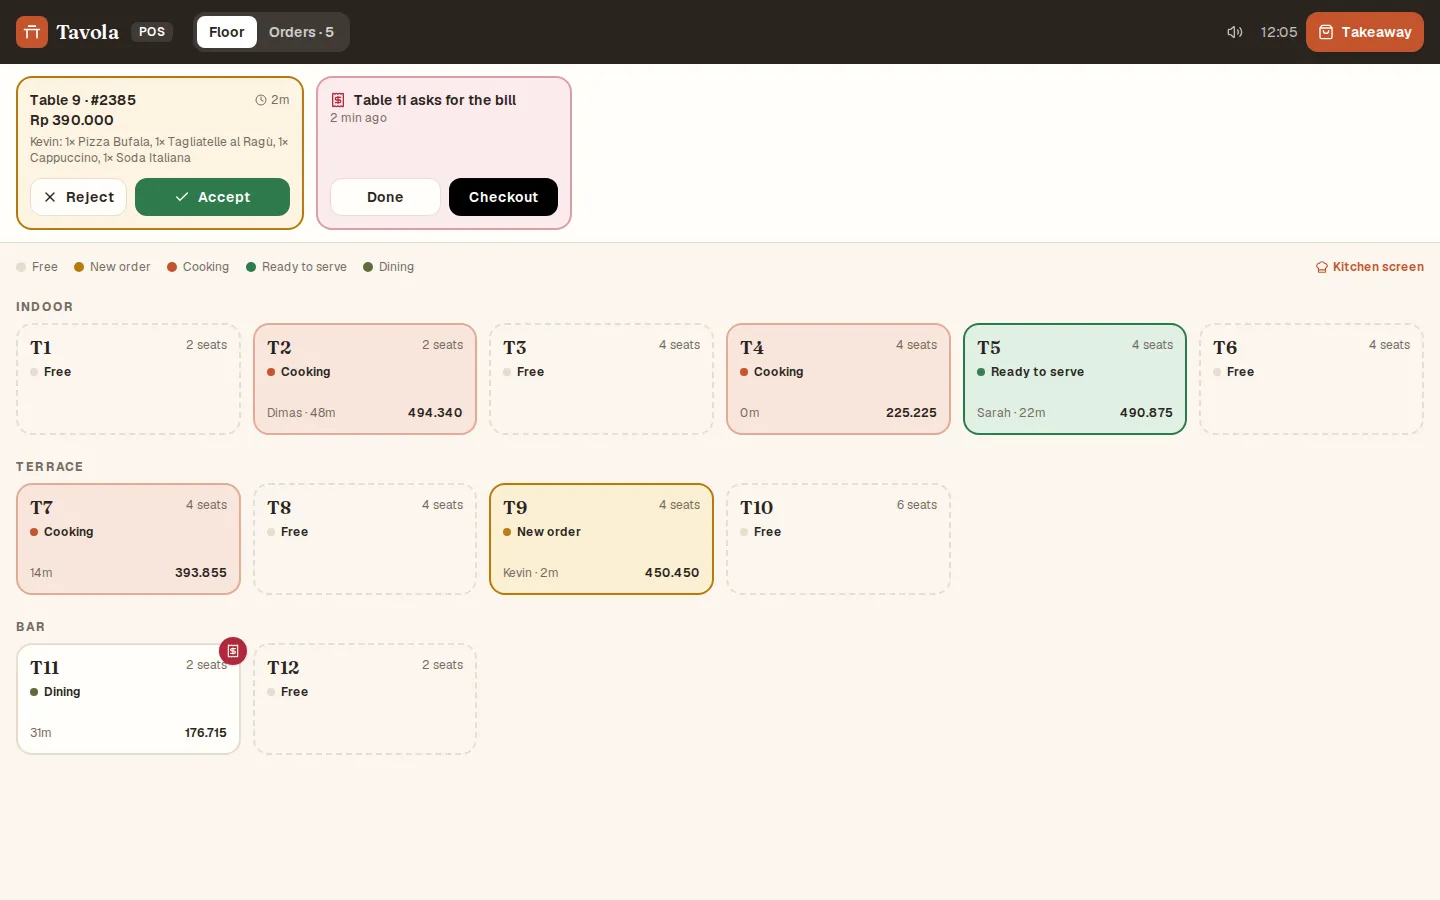Screen dimensions: 1440x900
Task: Start a Takeaway order
Action: 1365,32
